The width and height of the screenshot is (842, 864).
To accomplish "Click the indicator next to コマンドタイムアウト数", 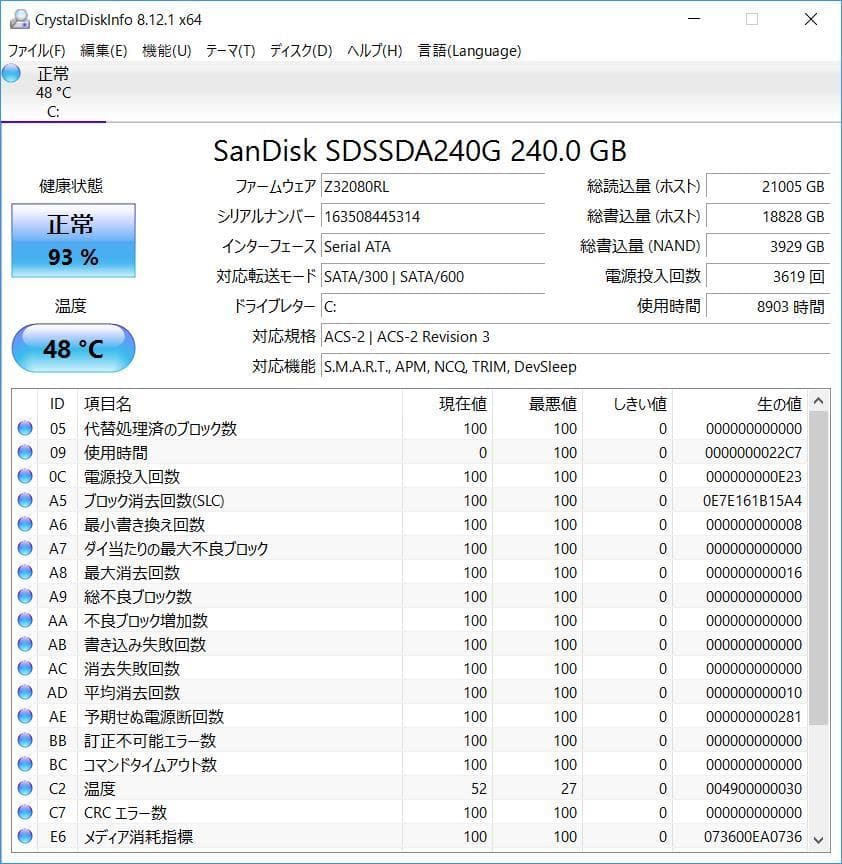I will tap(24, 765).
